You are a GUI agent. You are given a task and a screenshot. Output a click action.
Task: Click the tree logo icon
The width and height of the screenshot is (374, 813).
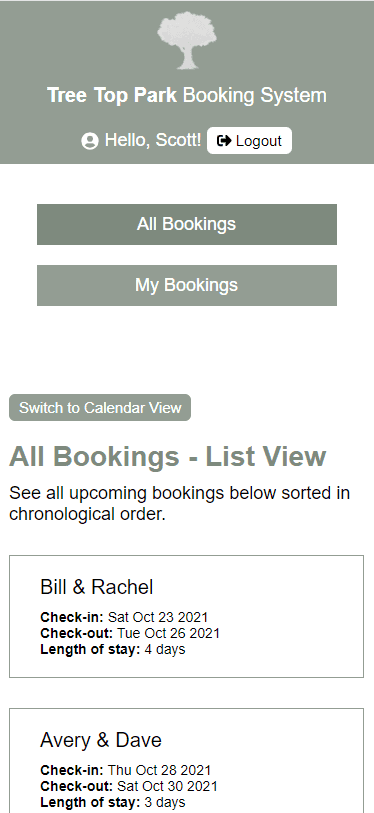tap(187, 40)
